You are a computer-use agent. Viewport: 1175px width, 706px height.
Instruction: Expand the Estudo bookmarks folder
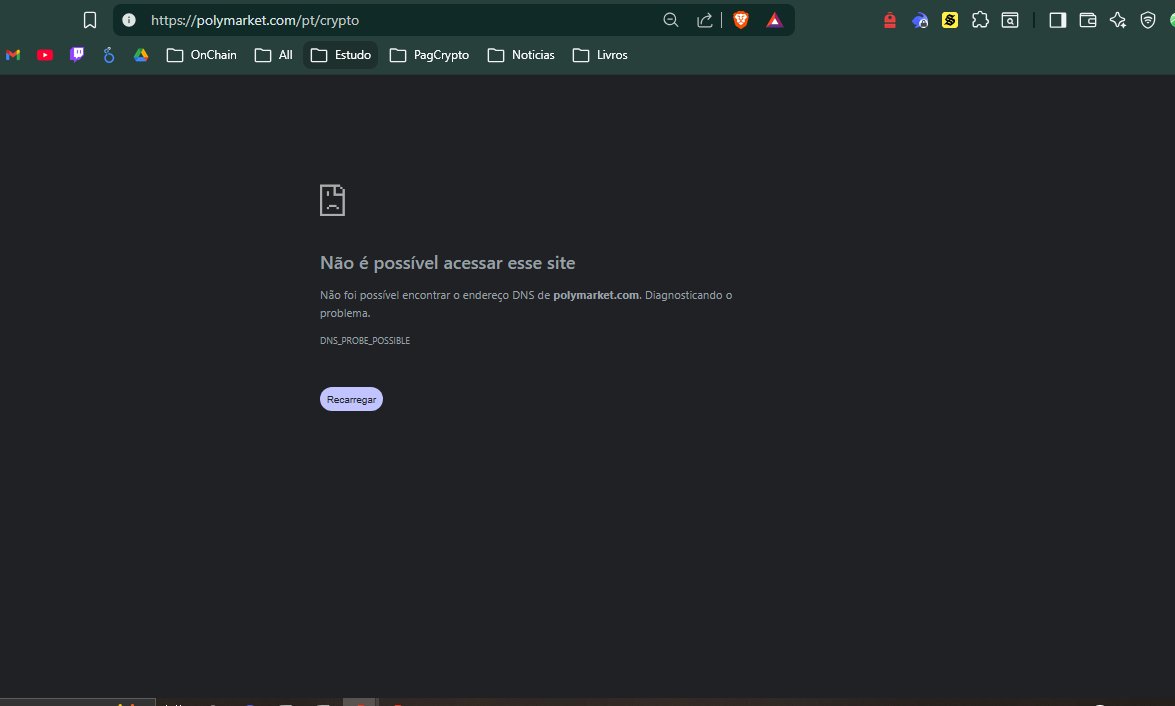coord(341,55)
